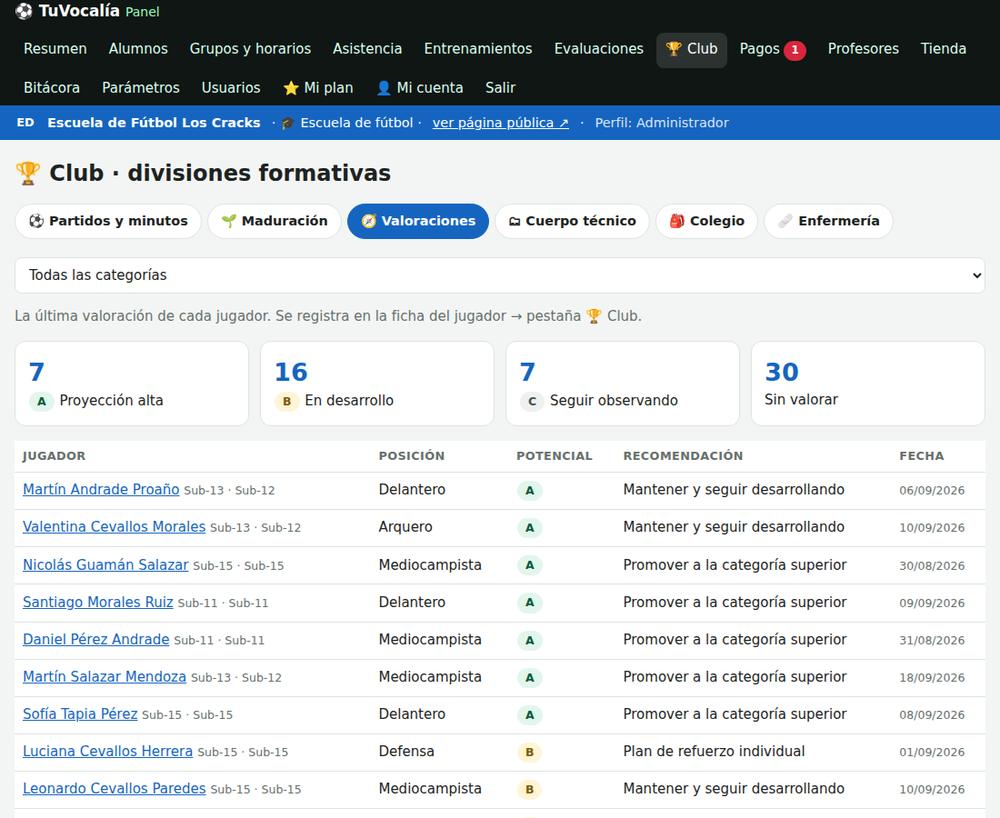This screenshot has height=818, width=1000.
Task: Switch to Enfermería tab
Action: pos(828,221)
